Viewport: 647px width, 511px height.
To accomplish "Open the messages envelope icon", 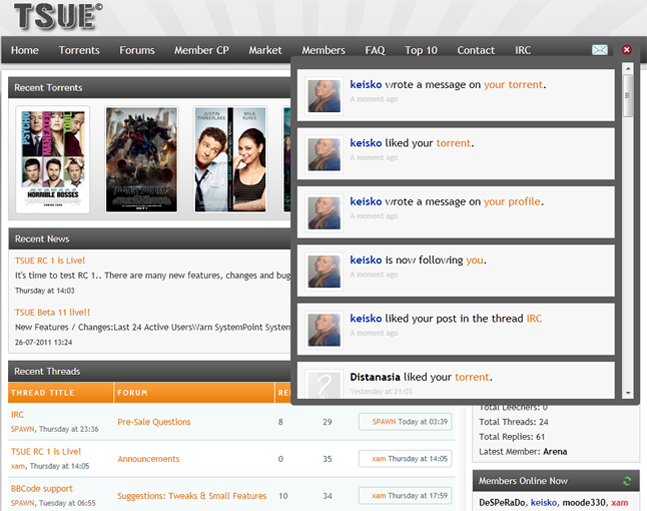I will coord(600,50).
